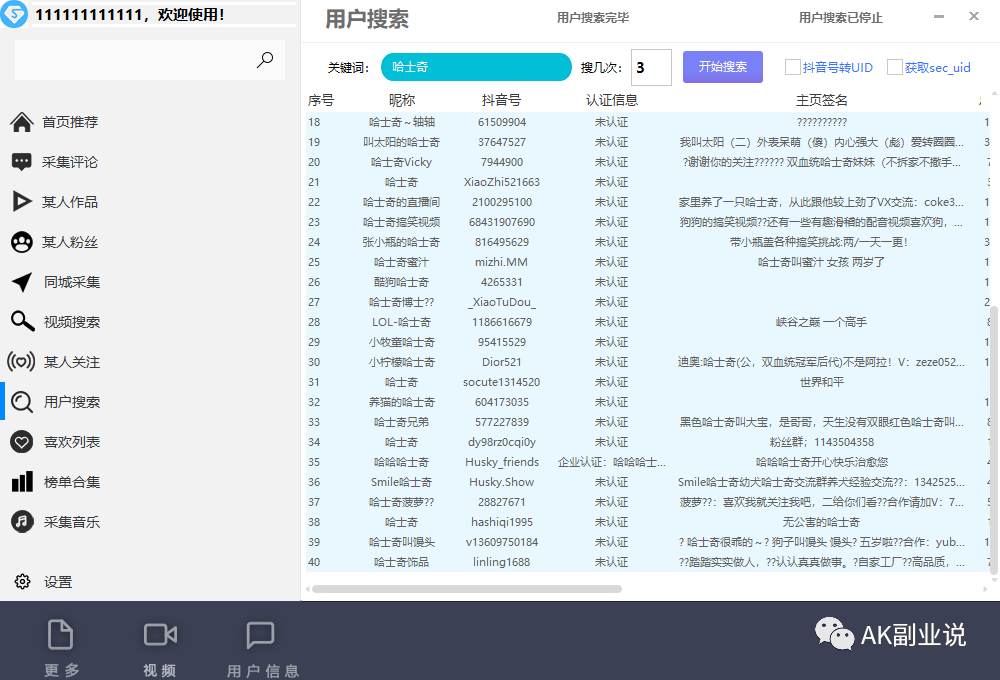Click the fans face icon for 某人粉丝
This screenshot has width=1000, height=680.
pos(22,242)
